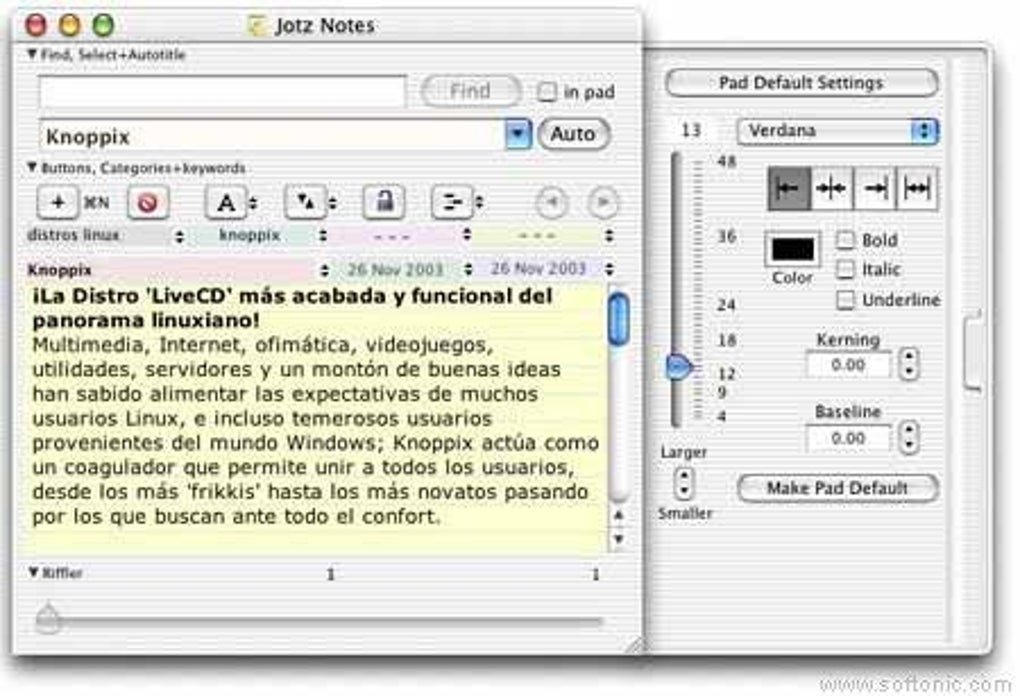
Task: Click the note scrollbar down arrow
Action: 619,539
